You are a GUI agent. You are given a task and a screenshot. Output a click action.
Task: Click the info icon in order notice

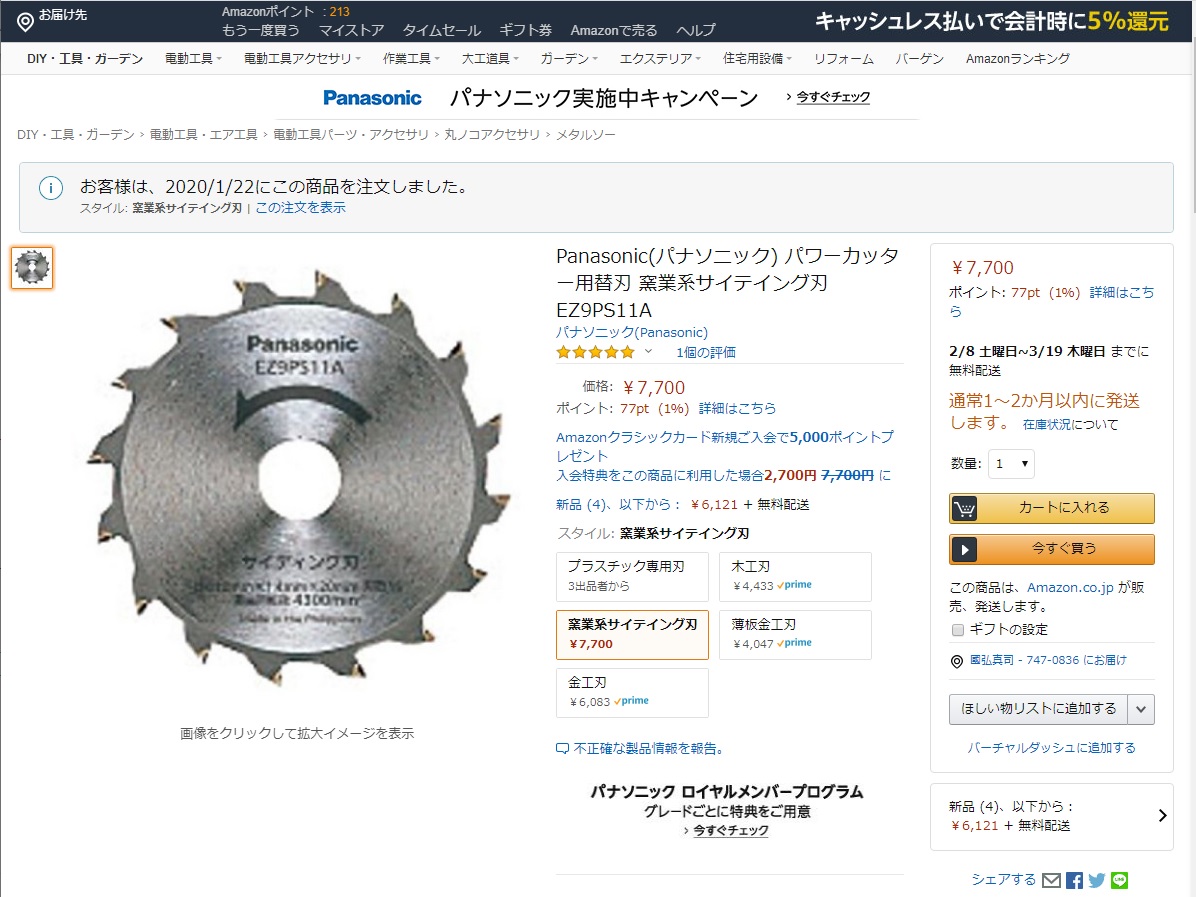click(51, 188)
